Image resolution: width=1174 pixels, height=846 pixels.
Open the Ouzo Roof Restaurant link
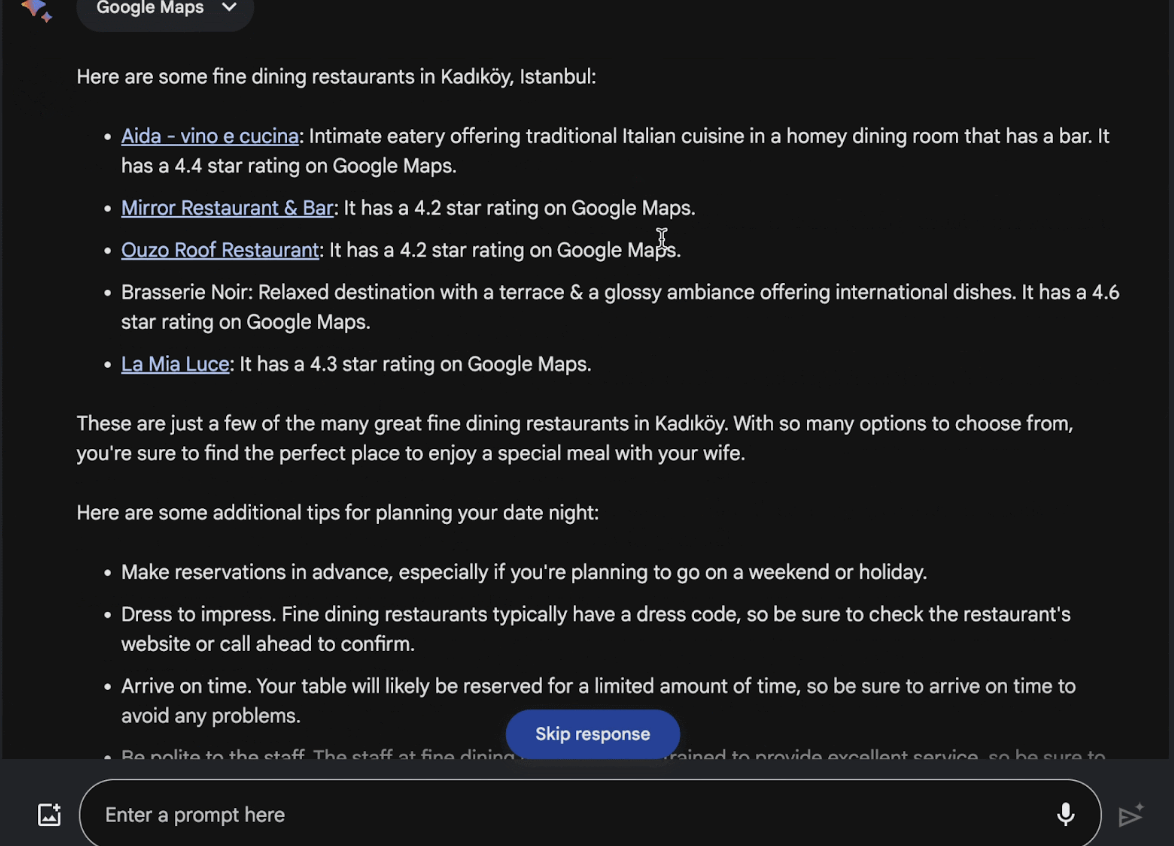220,250
